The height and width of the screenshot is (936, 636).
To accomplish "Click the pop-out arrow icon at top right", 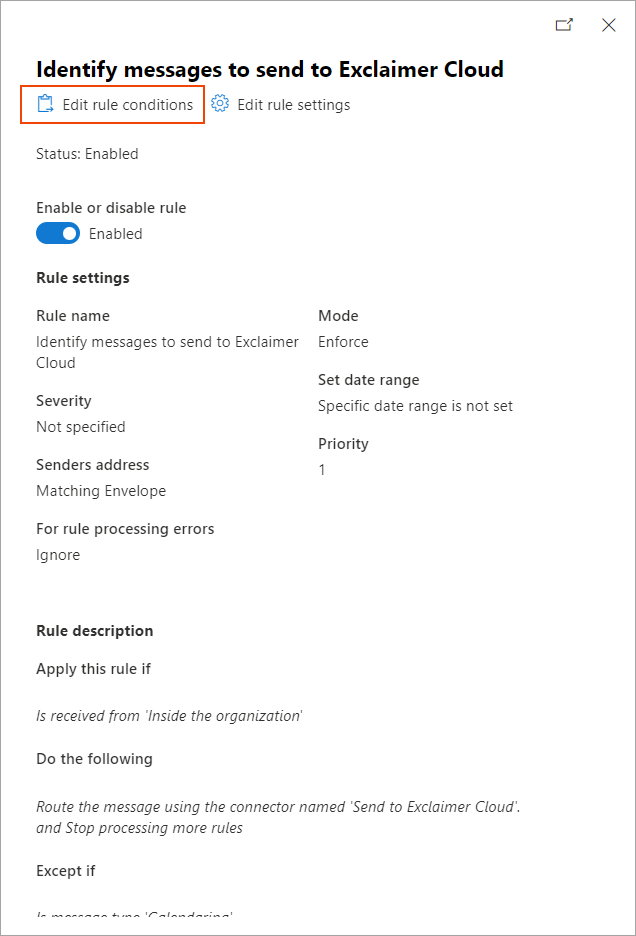I will point(564,25).
